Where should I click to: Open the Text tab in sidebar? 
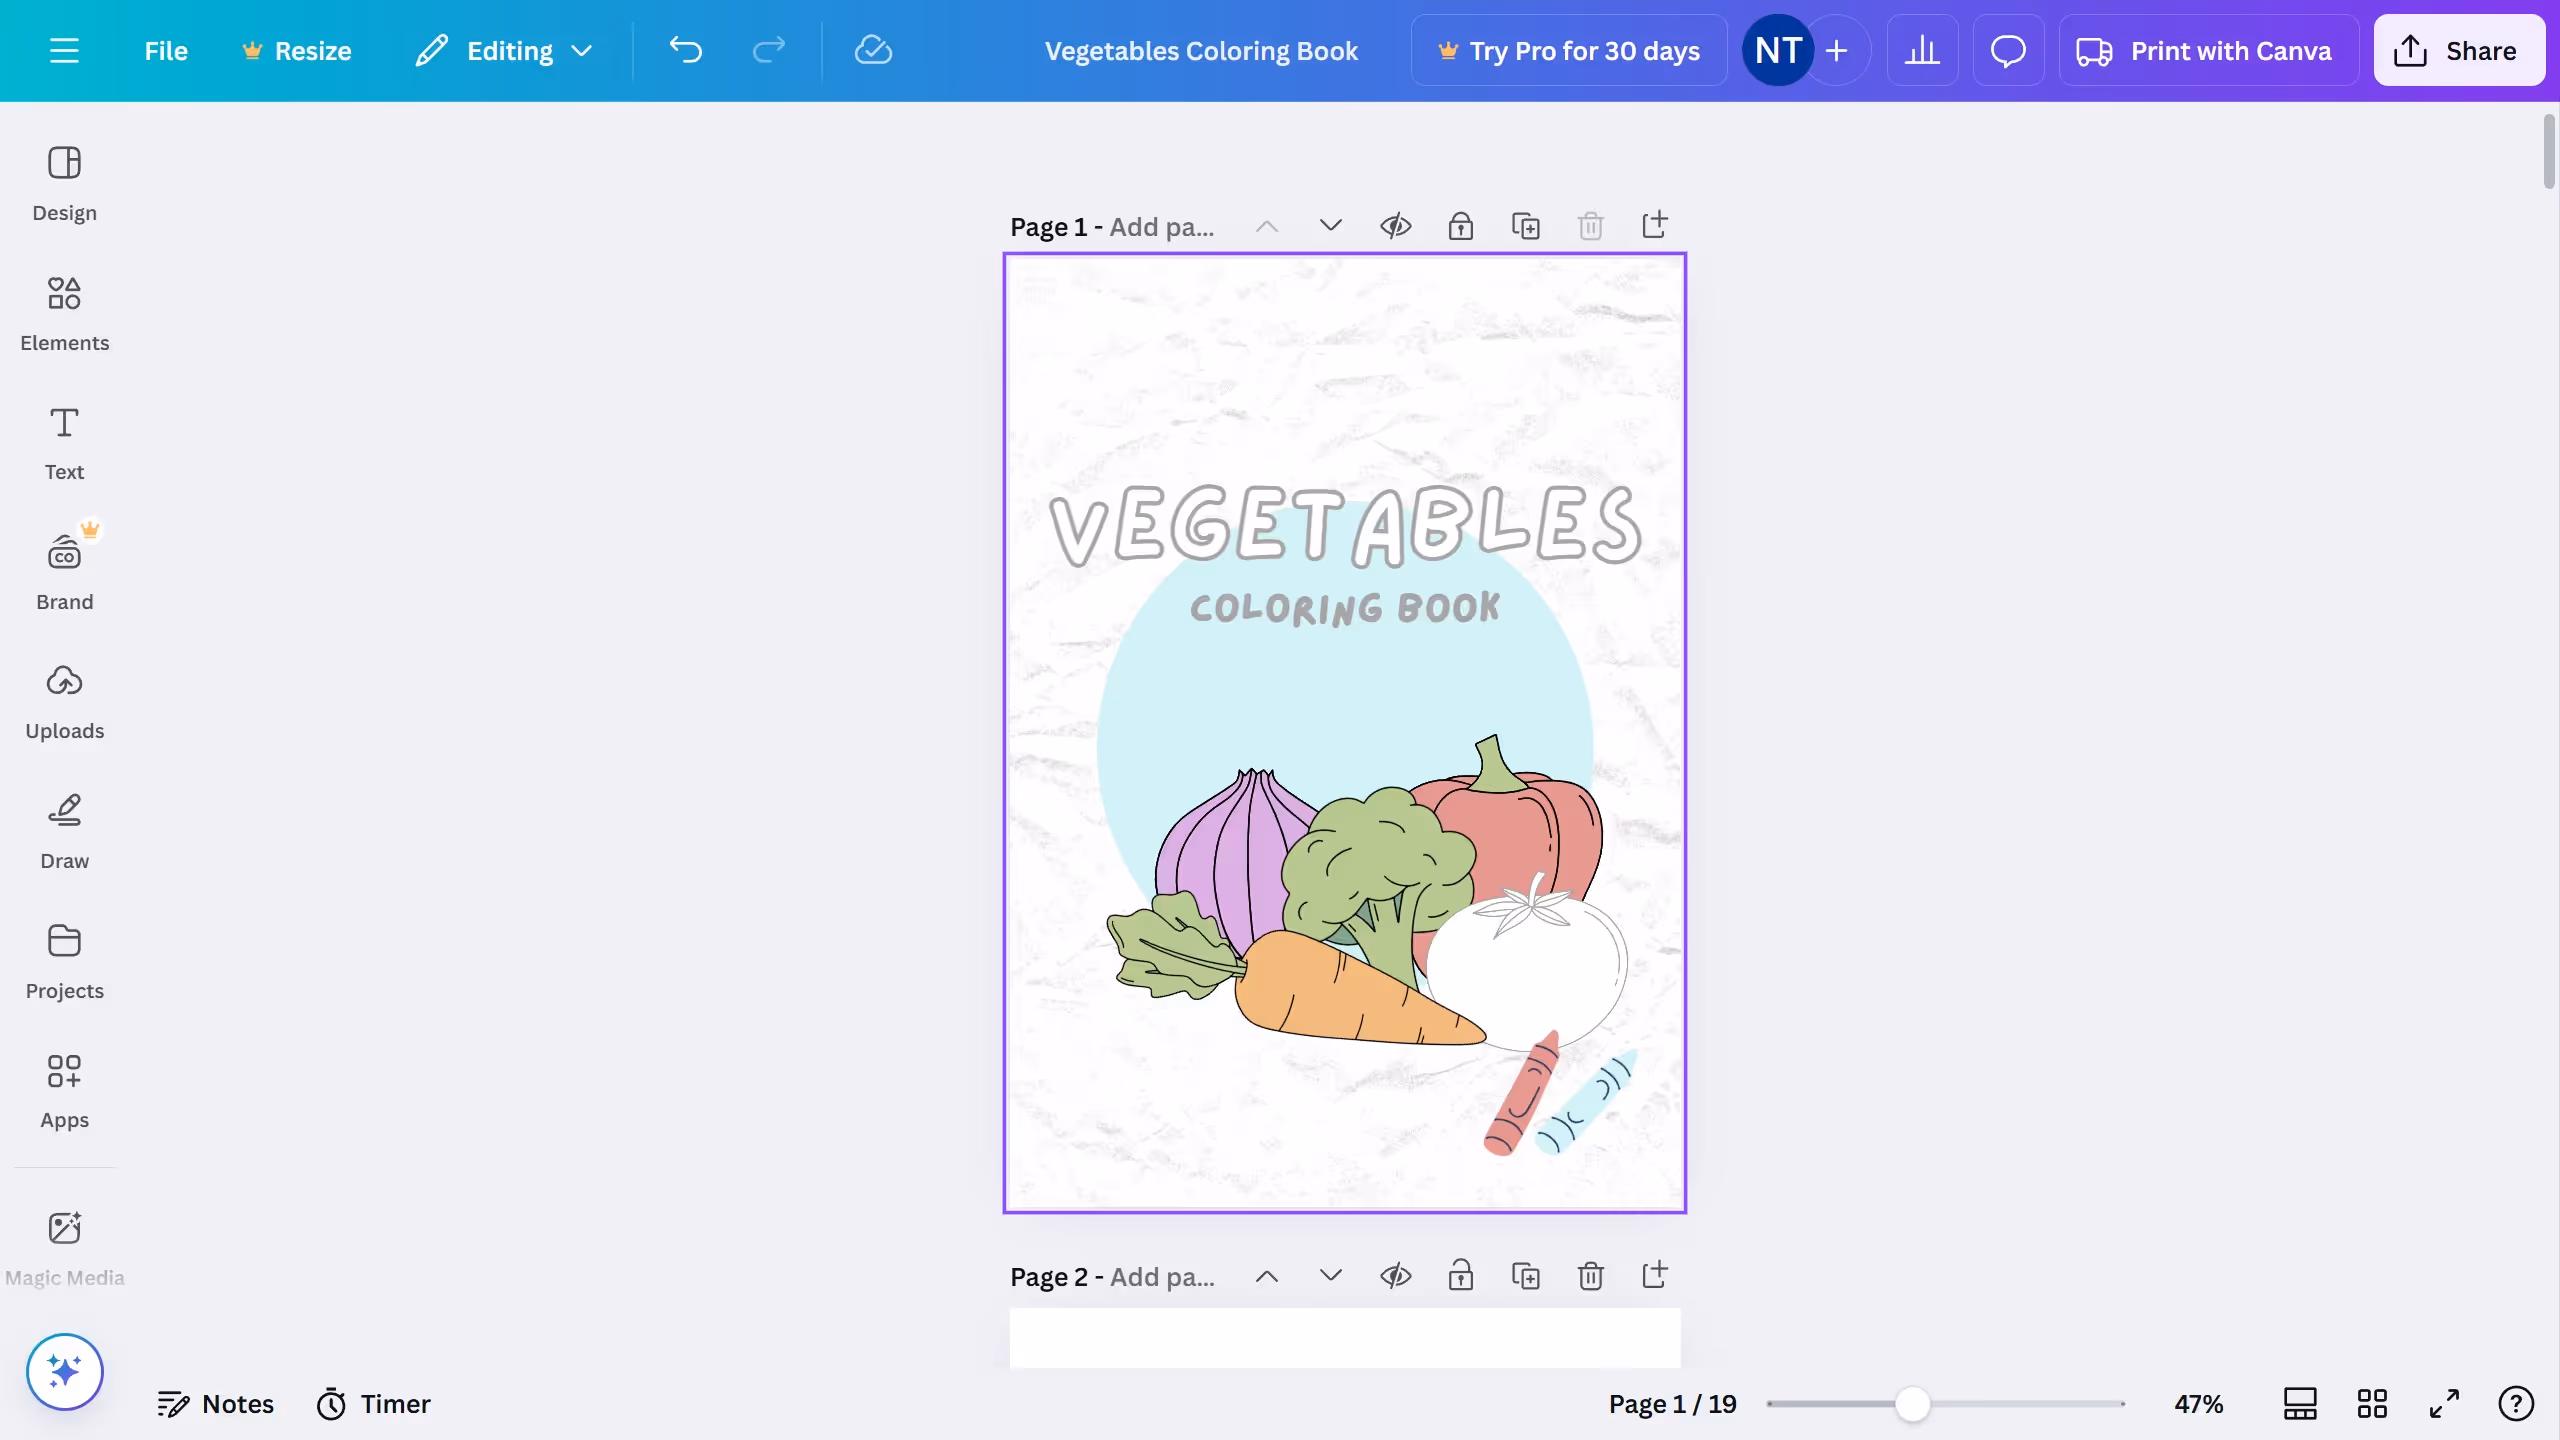[64, 442]
